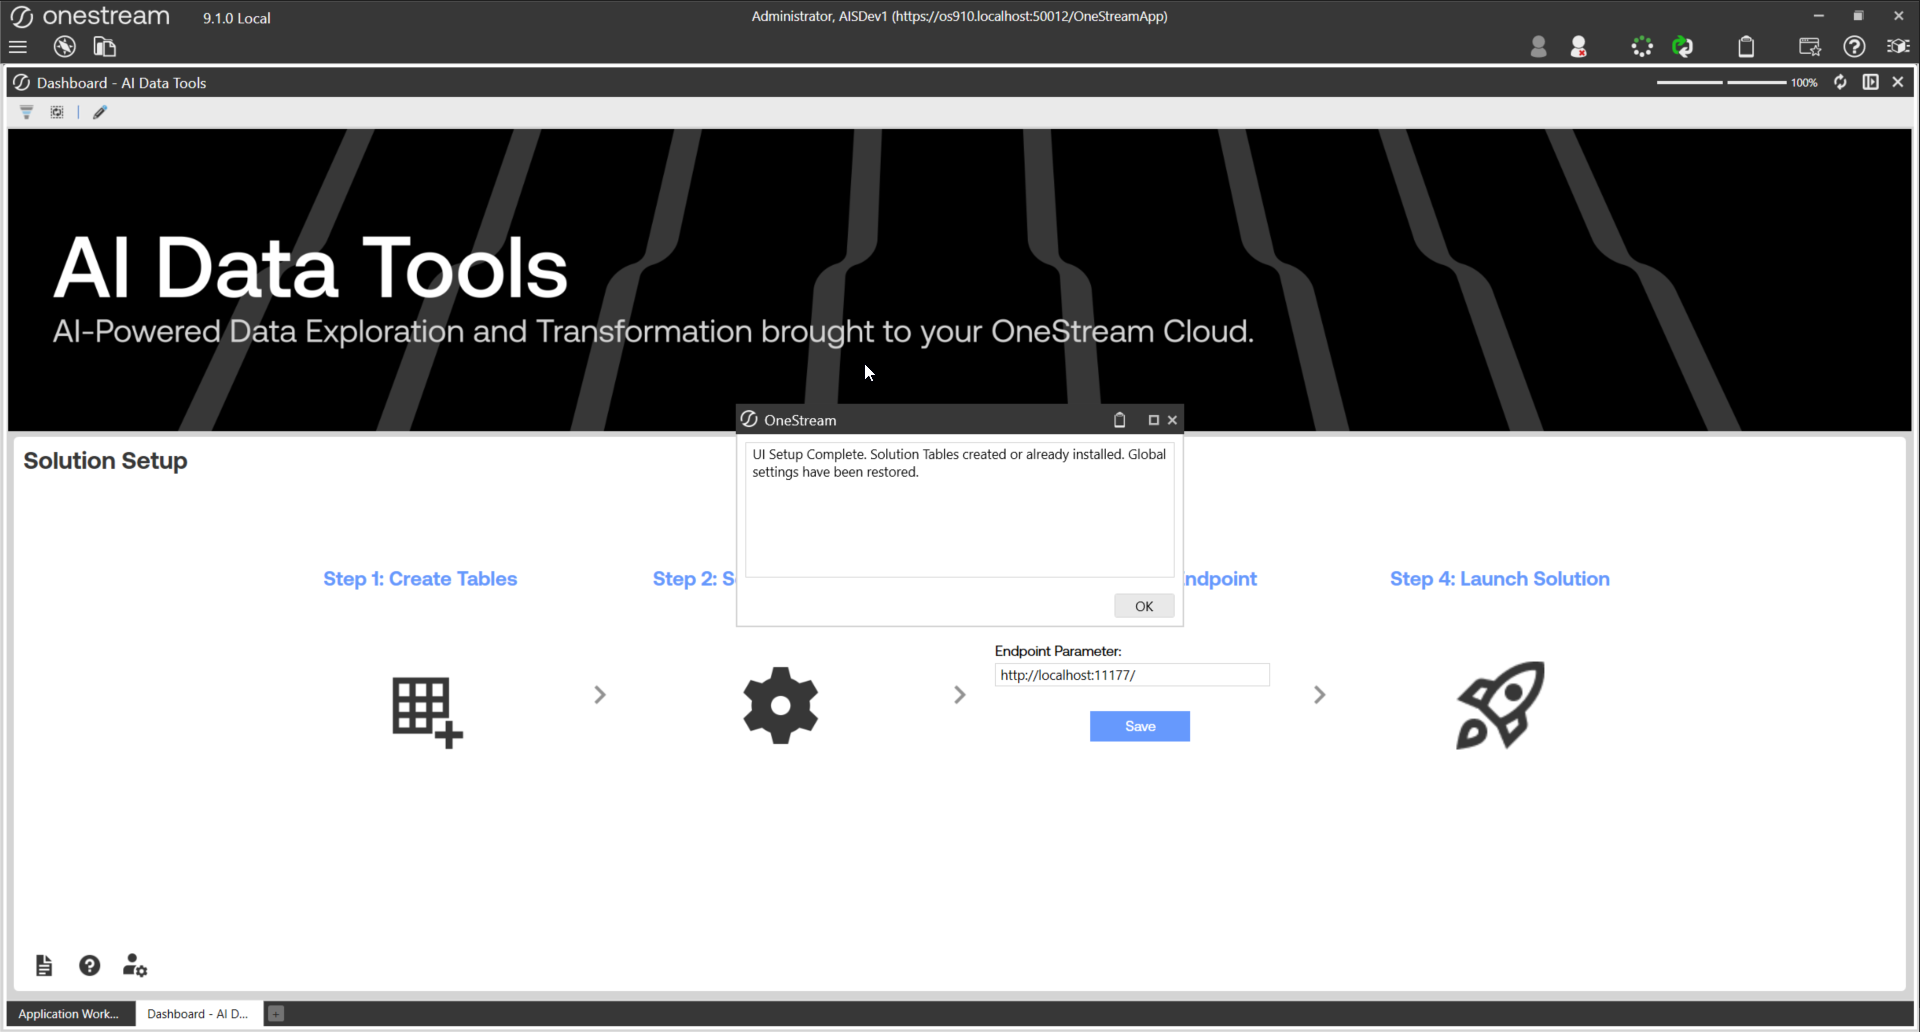Click the filter funnel icon
This screenshot has width=1920, height=1032.
coord(27,113)
